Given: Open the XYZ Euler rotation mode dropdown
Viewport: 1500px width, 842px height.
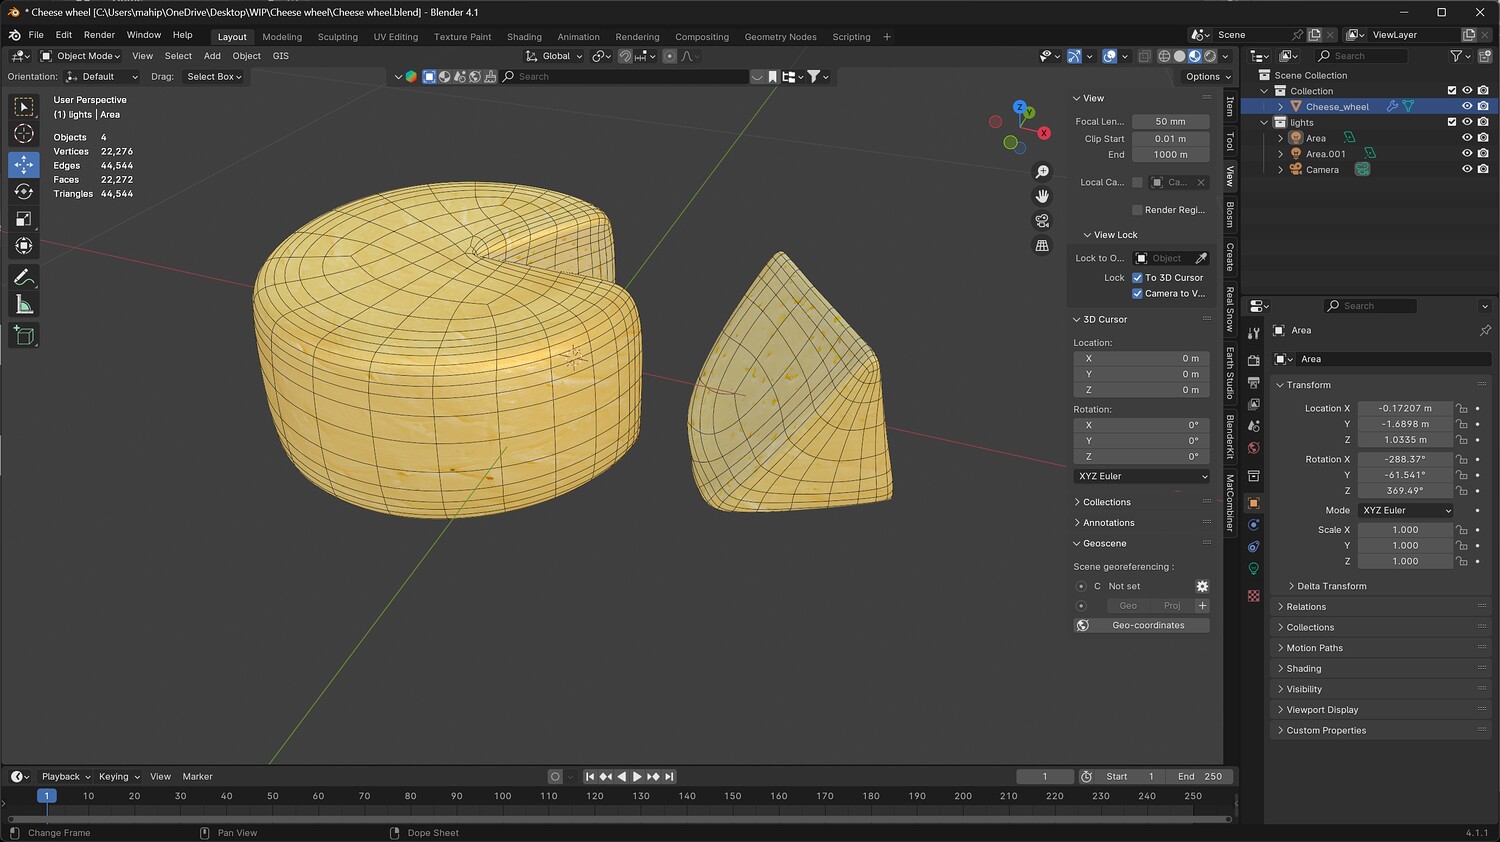Looking at the screenshot, I should (x=1406, y=510).
